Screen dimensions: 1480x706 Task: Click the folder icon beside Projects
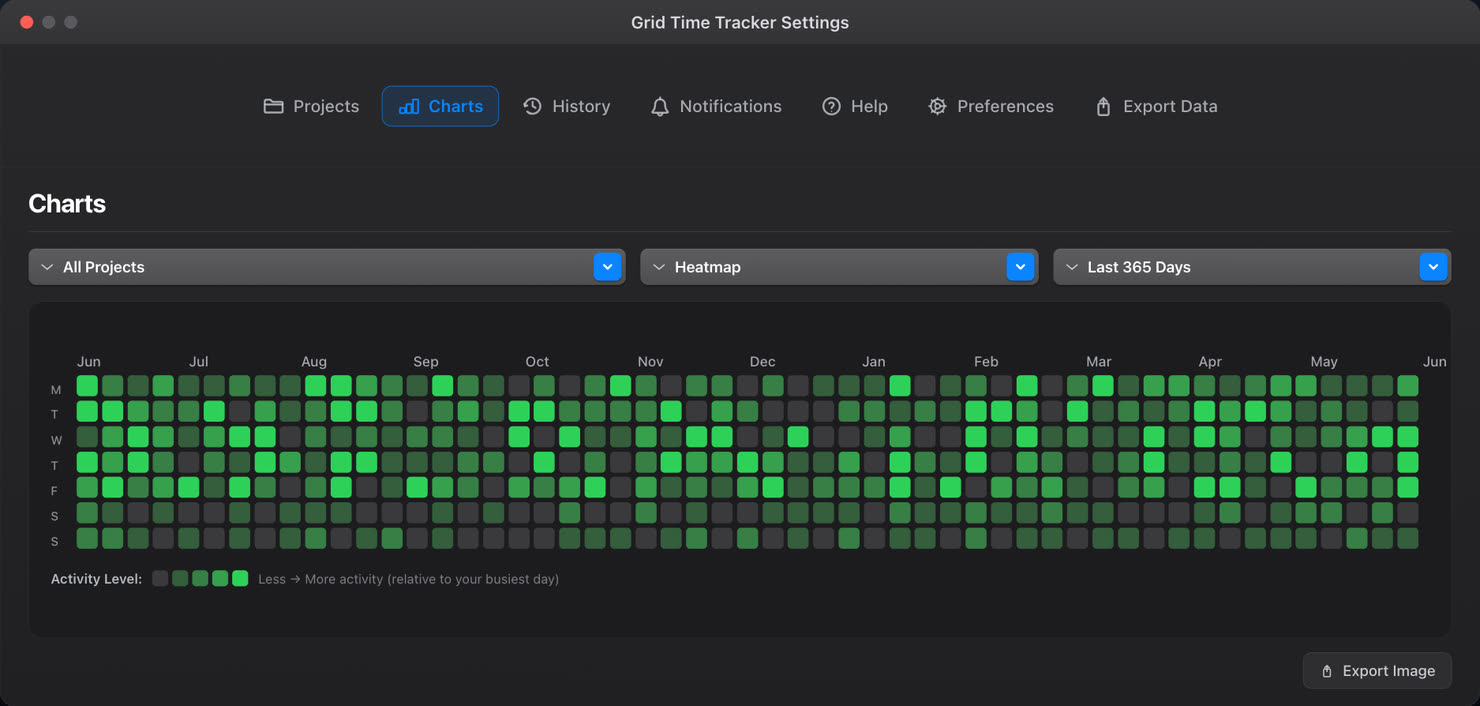tap(273, 106)
